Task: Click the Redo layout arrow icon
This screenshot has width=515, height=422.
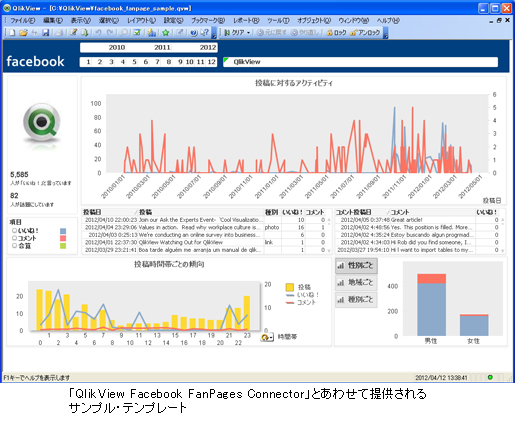Action: pyautogui.click(x=110, y=32)
